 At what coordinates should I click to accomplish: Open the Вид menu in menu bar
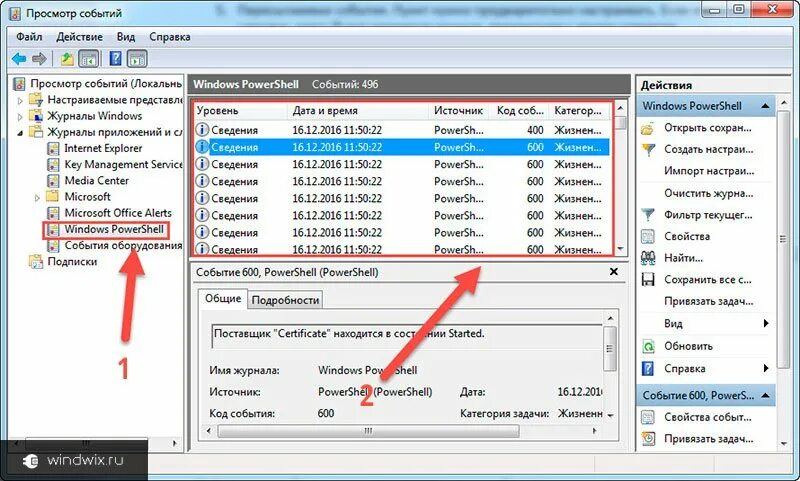click(126, 37)
